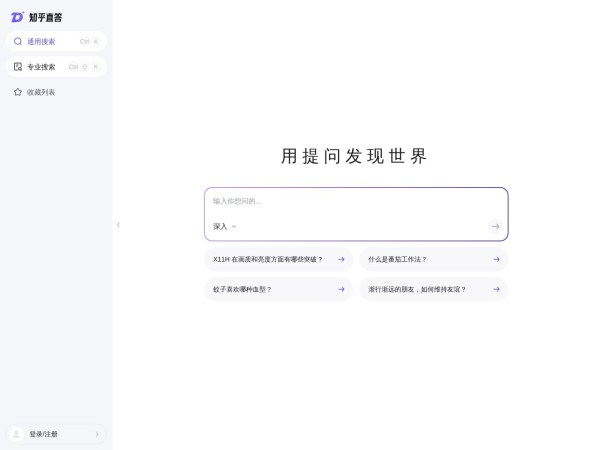Click the arrow next to 什么是番茄工作法
Screen dimensions: 600x450
496,259
